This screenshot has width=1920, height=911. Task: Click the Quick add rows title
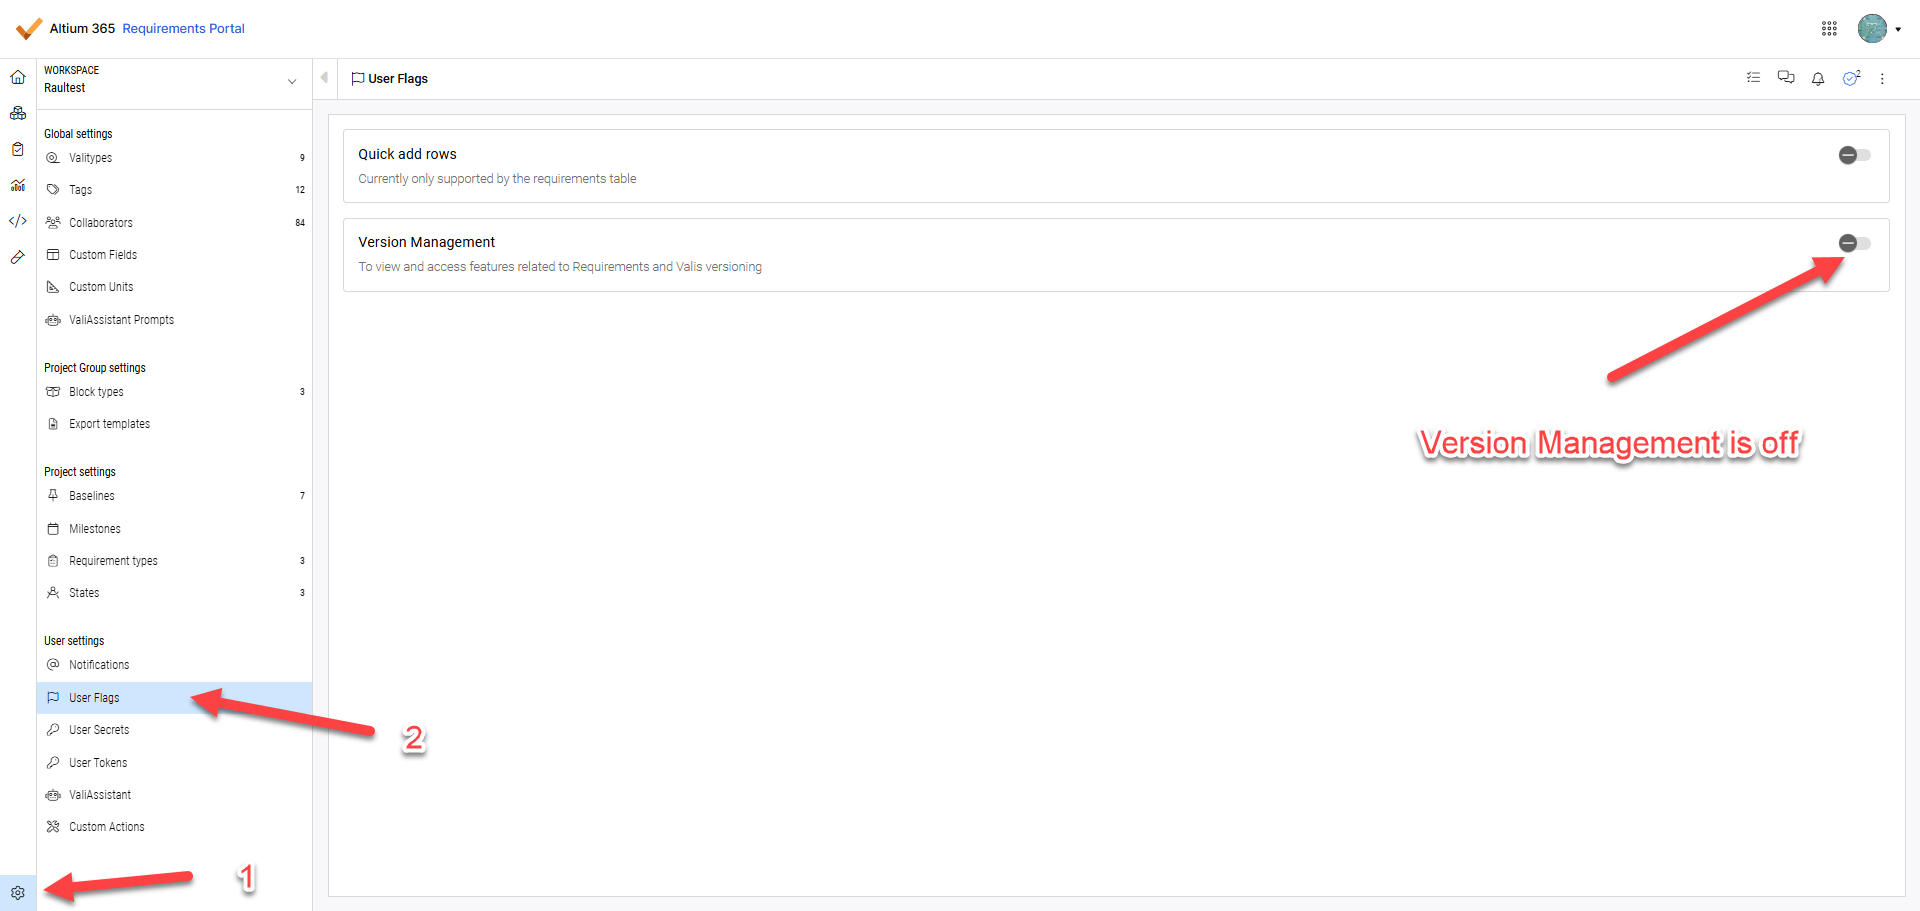point(407,154)
